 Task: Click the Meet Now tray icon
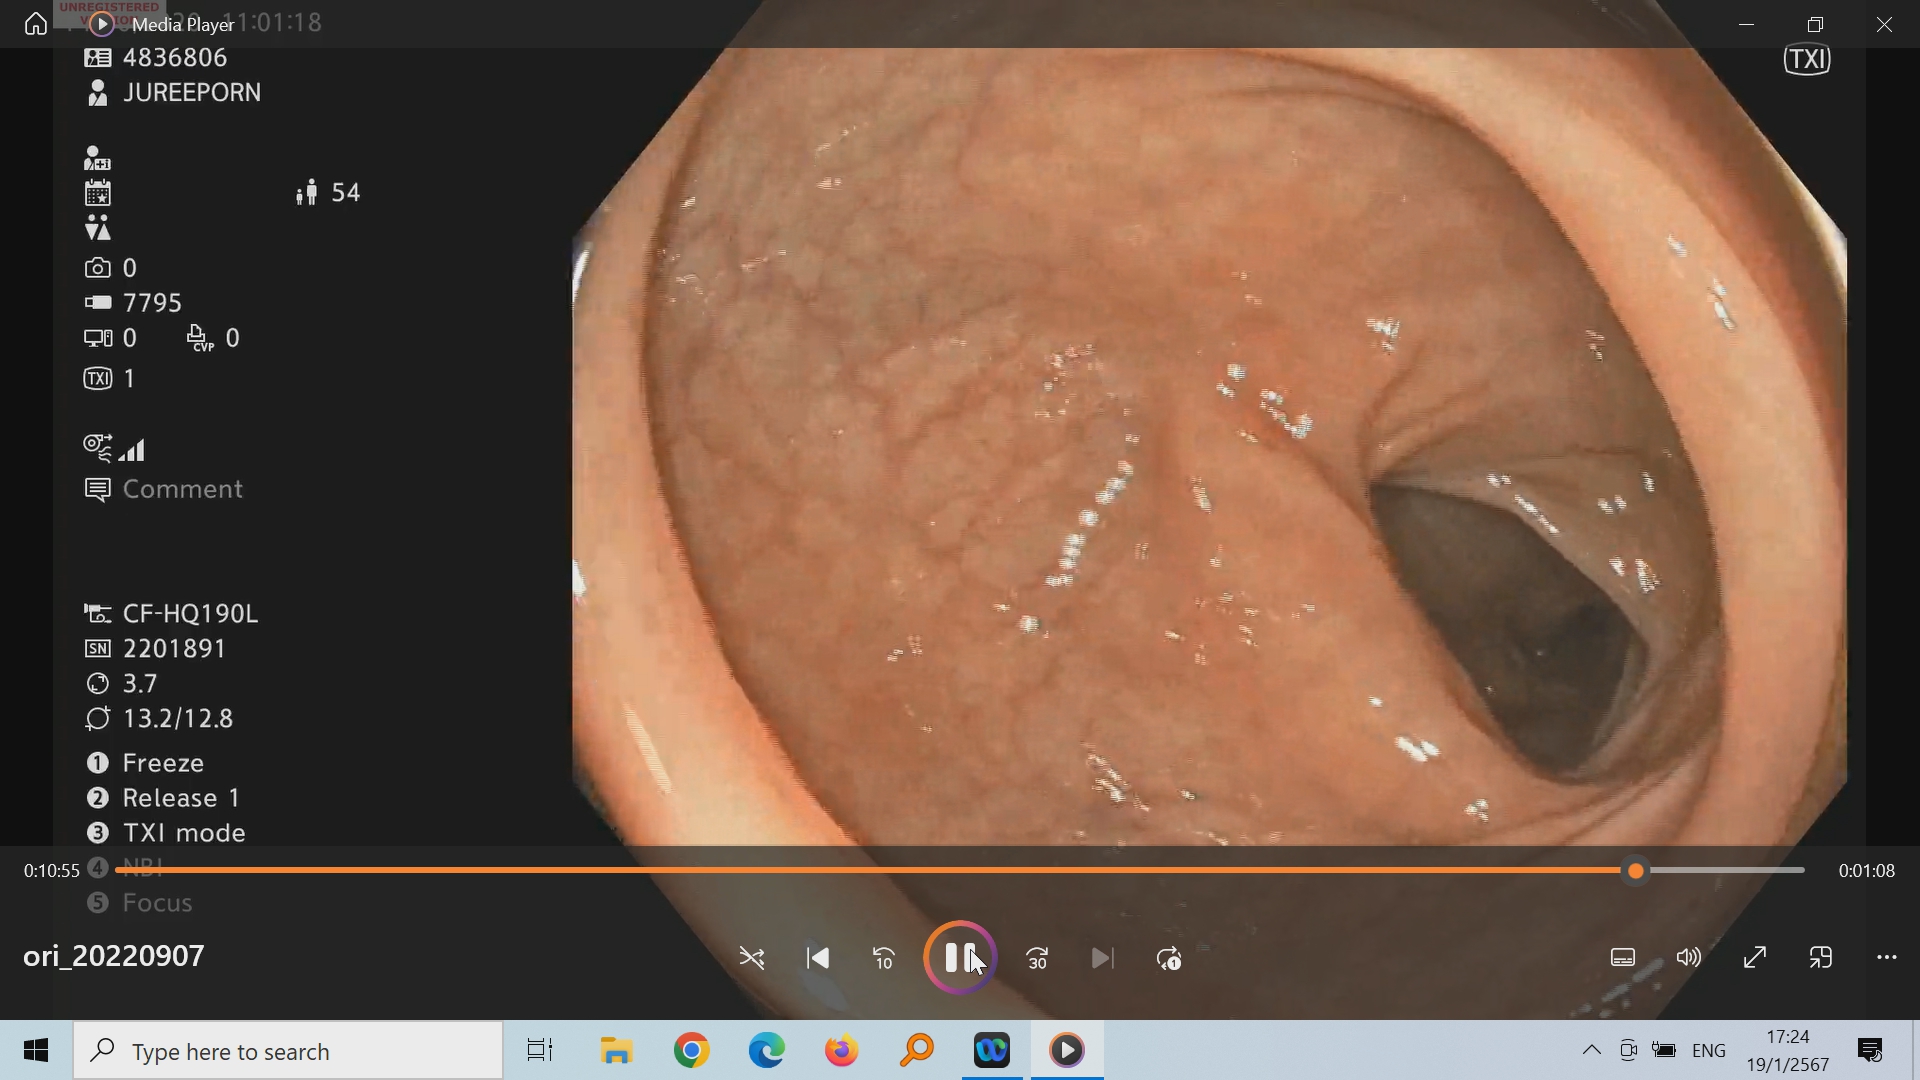click(1628, 1051)
